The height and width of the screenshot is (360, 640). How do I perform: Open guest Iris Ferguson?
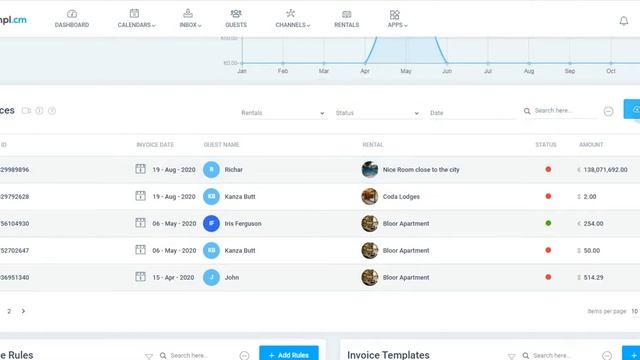[243, 223]
